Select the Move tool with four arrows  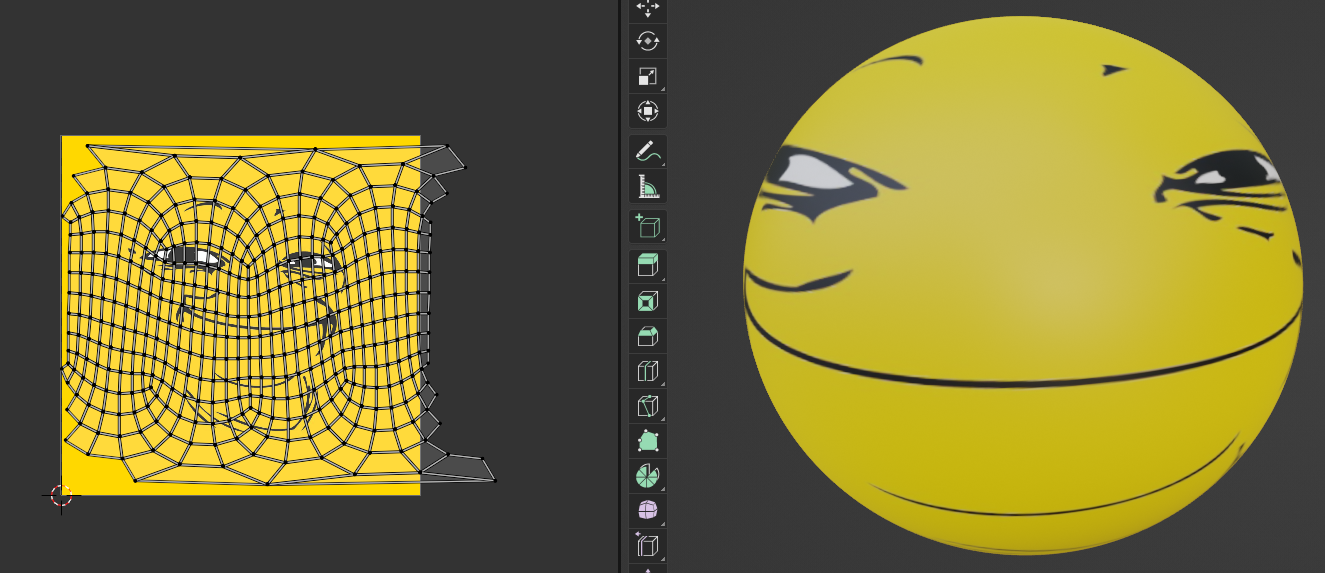click(x=647, y=9)
